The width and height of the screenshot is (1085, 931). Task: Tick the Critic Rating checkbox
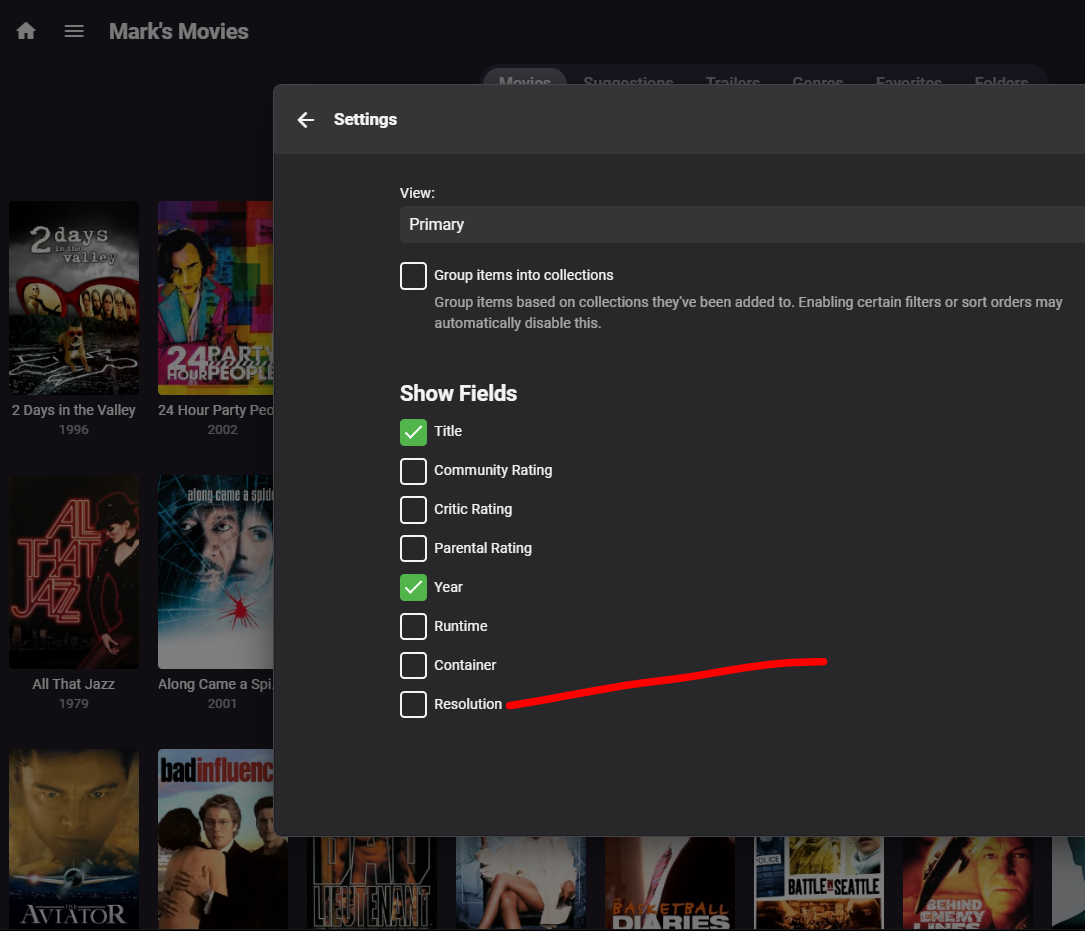(413, 510)
